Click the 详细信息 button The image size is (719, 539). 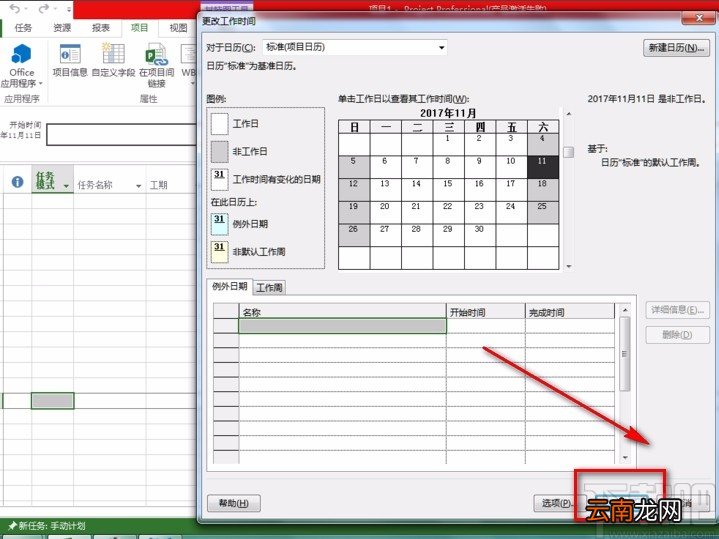coord(677,310)
